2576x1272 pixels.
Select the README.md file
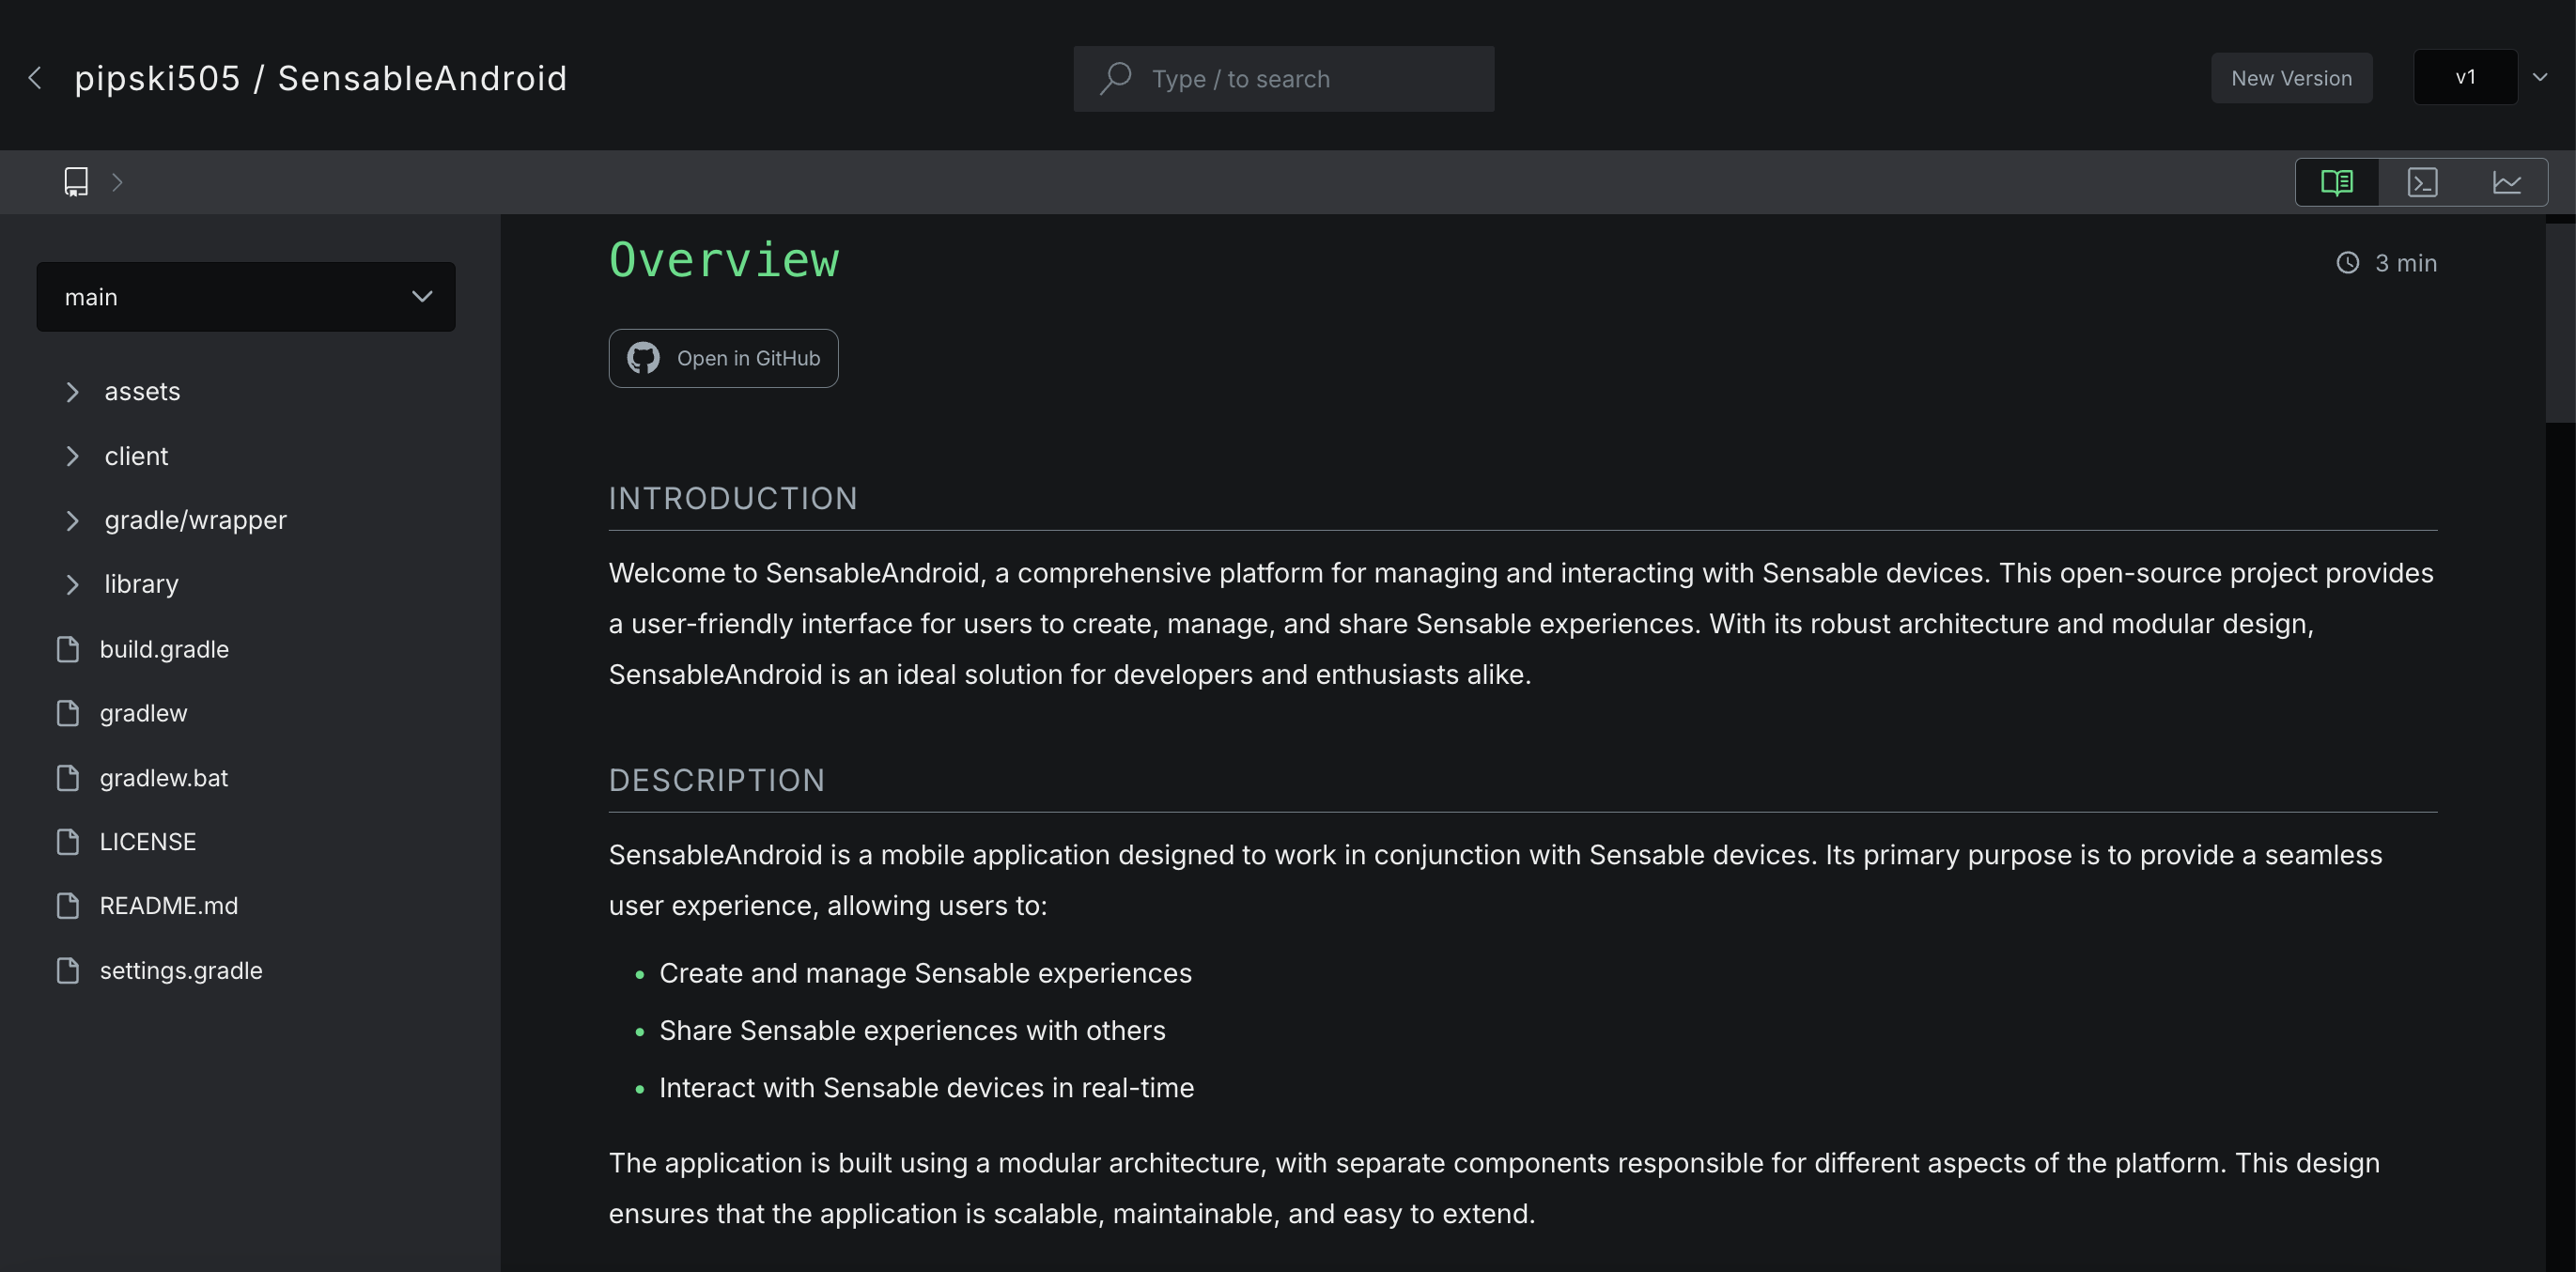click(x=169, y=904)
